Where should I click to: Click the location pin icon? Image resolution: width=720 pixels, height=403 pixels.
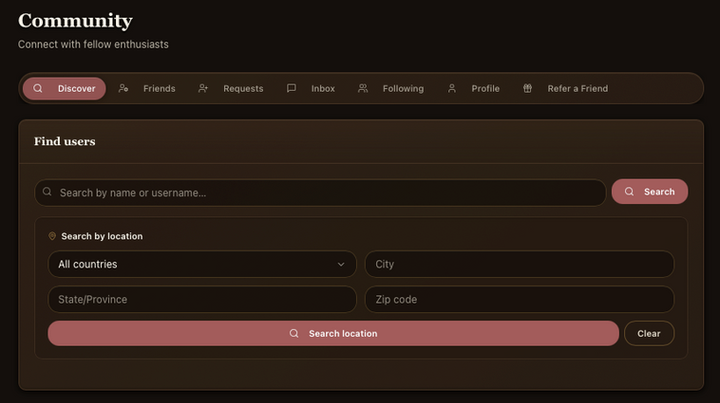pos(52,236)
